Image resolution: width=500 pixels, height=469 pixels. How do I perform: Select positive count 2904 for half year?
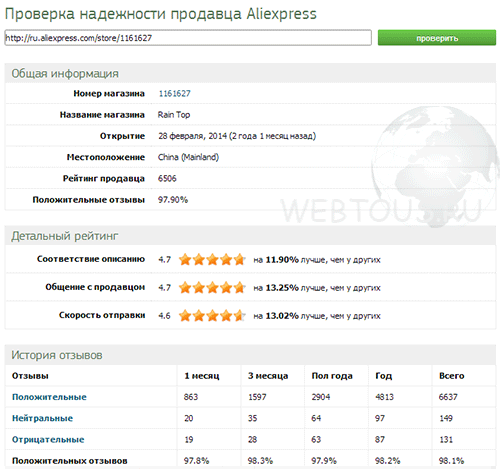(321, 397)
